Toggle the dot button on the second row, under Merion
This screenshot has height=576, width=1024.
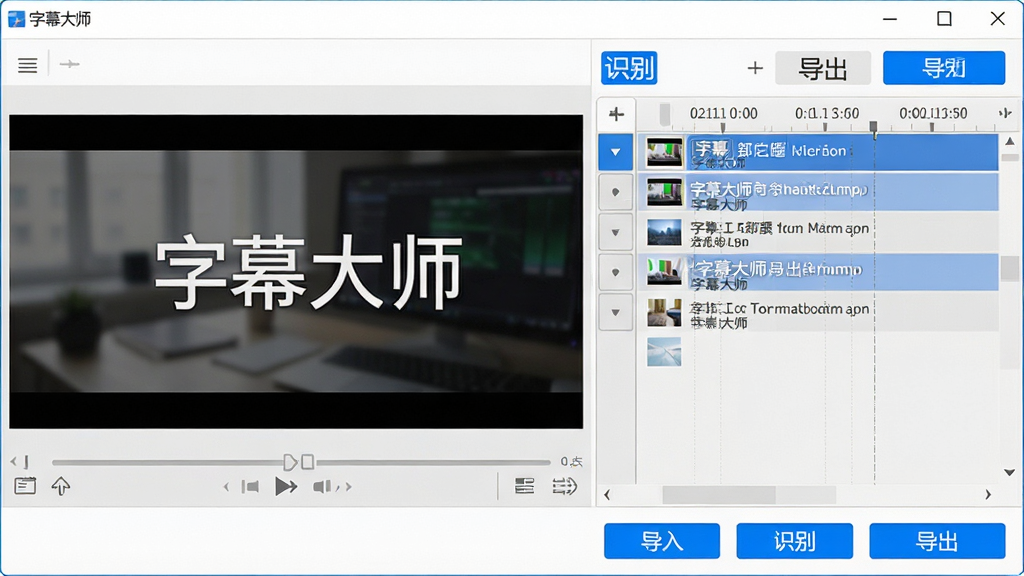pos(615,192)
